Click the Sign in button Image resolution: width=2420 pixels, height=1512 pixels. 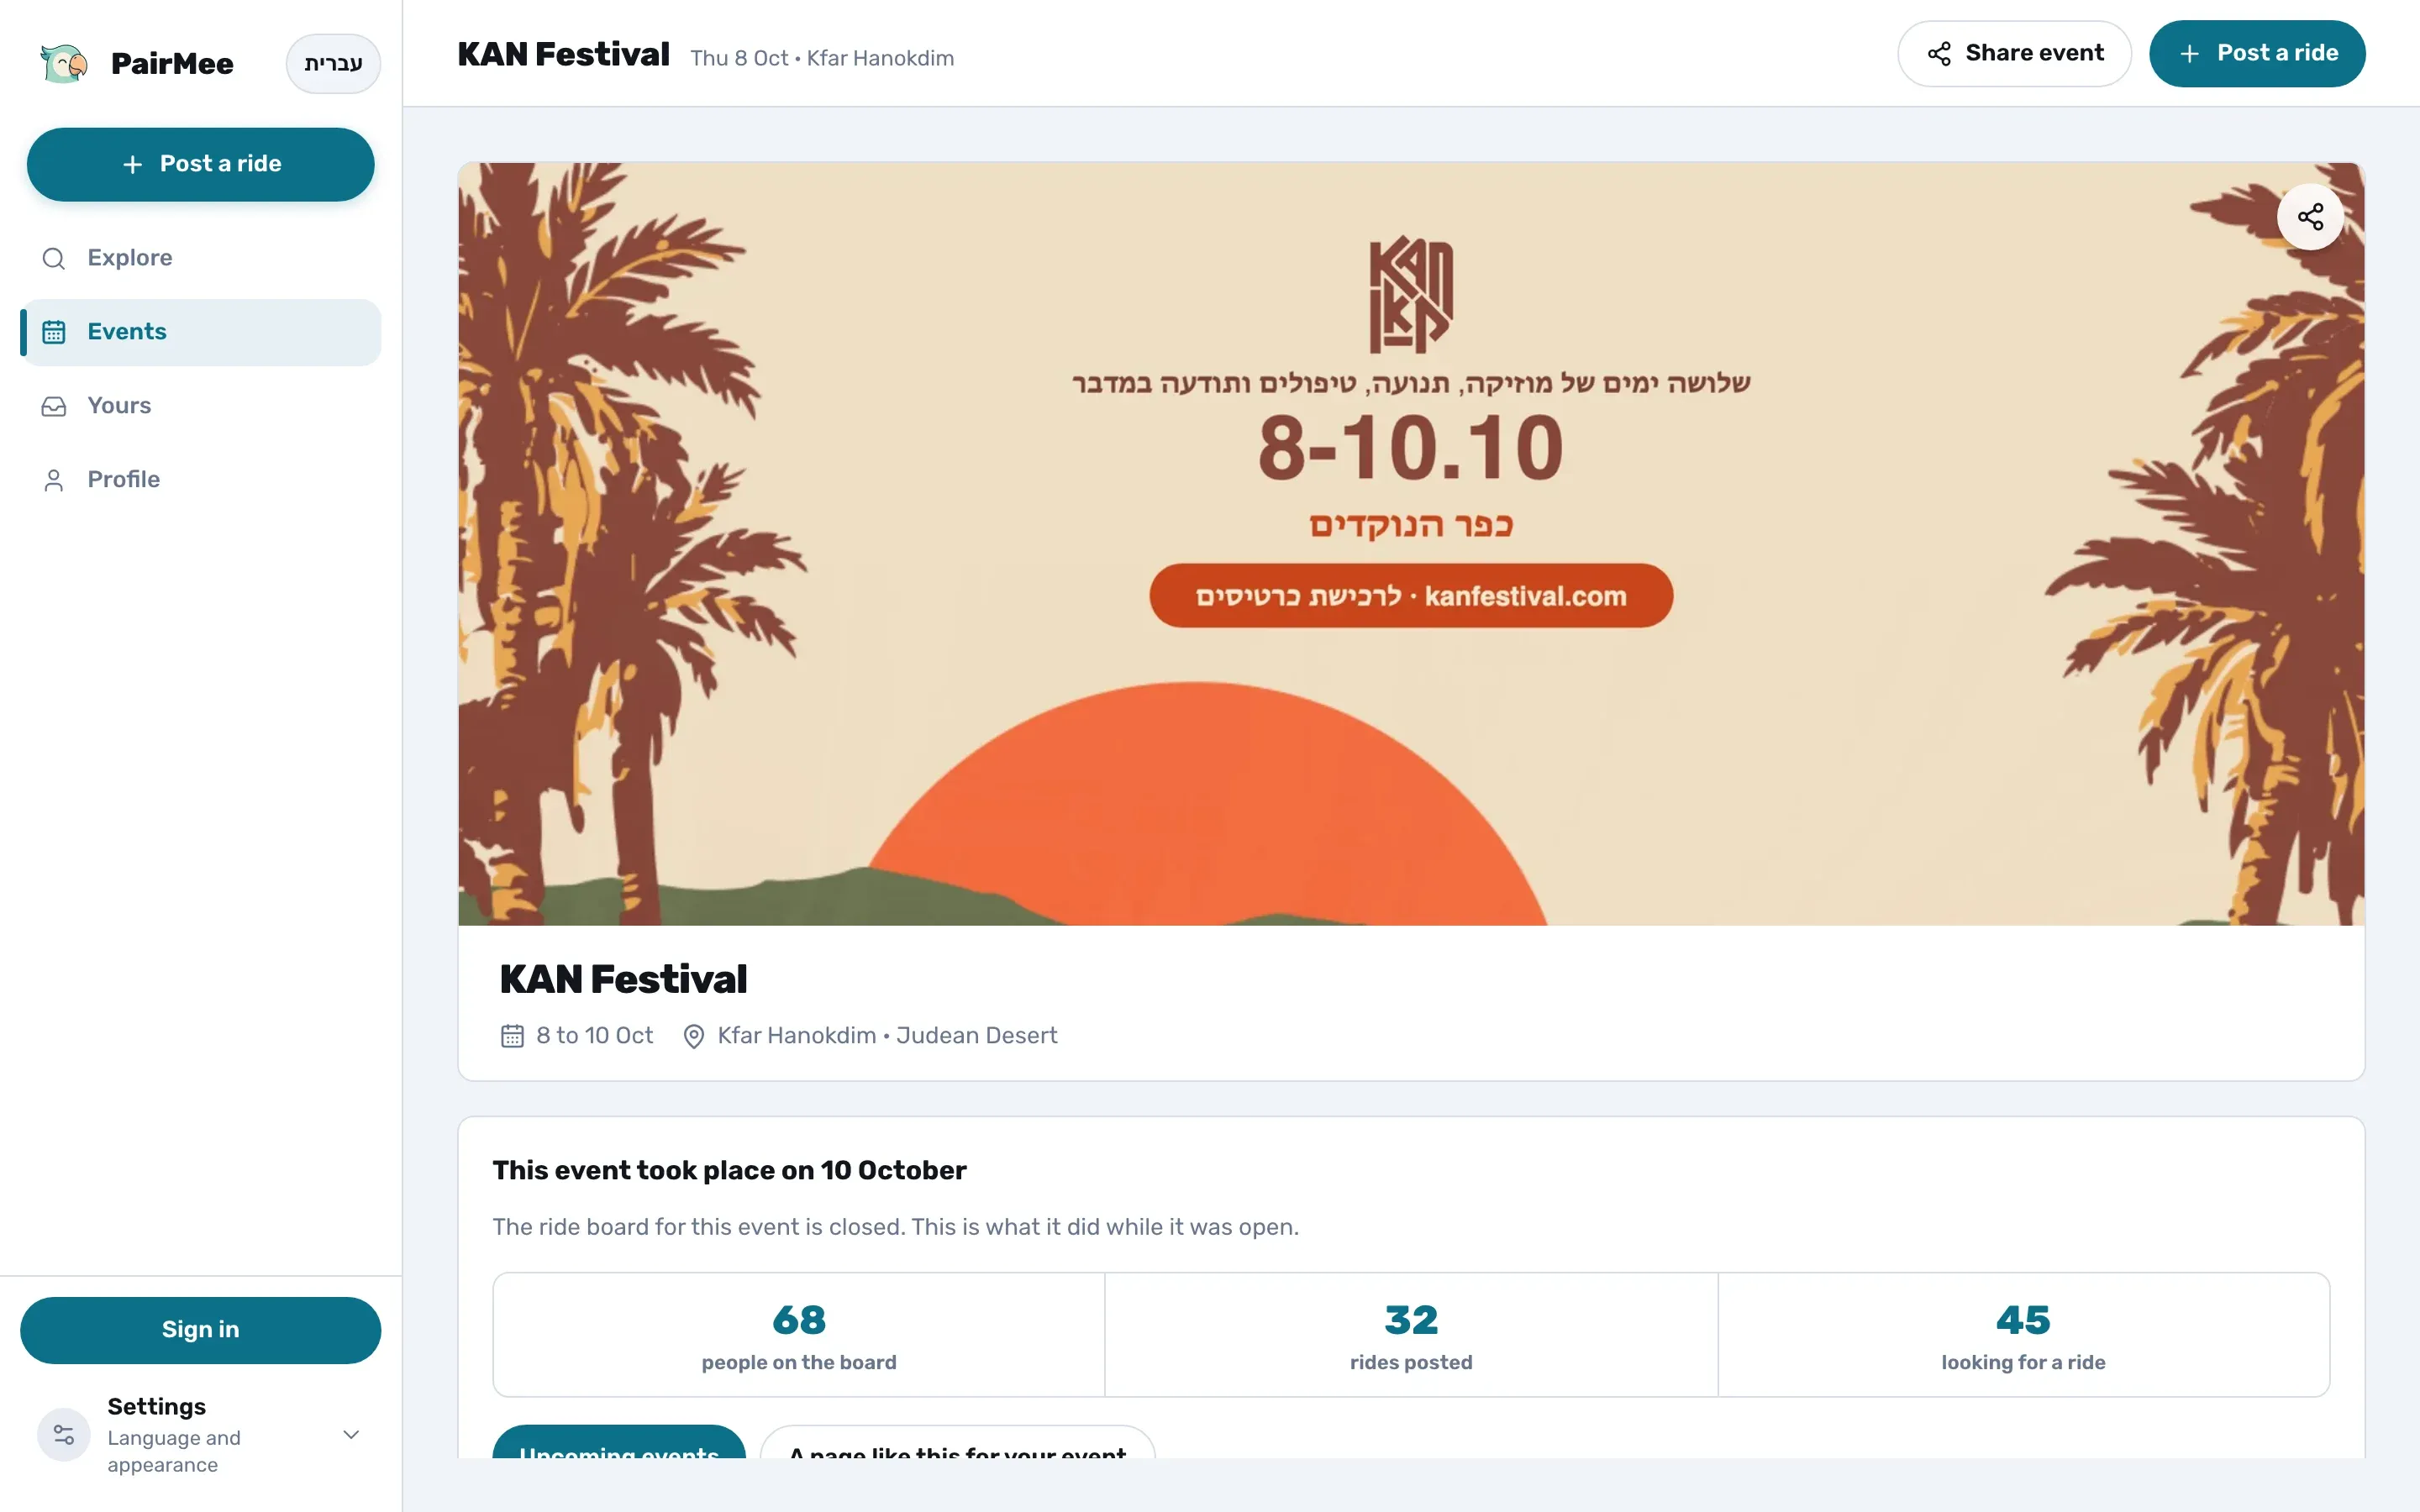point(200,1330)
